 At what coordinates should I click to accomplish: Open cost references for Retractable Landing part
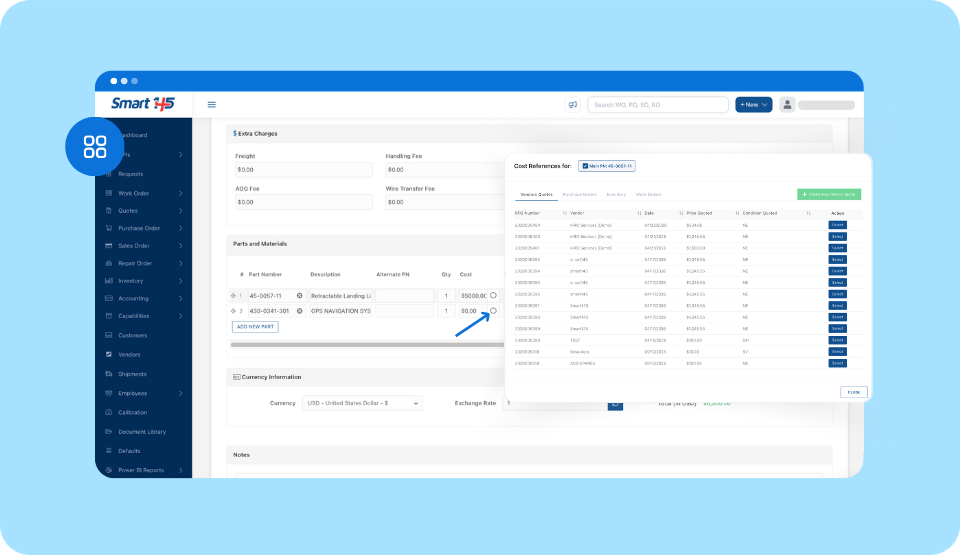[493, 295]
